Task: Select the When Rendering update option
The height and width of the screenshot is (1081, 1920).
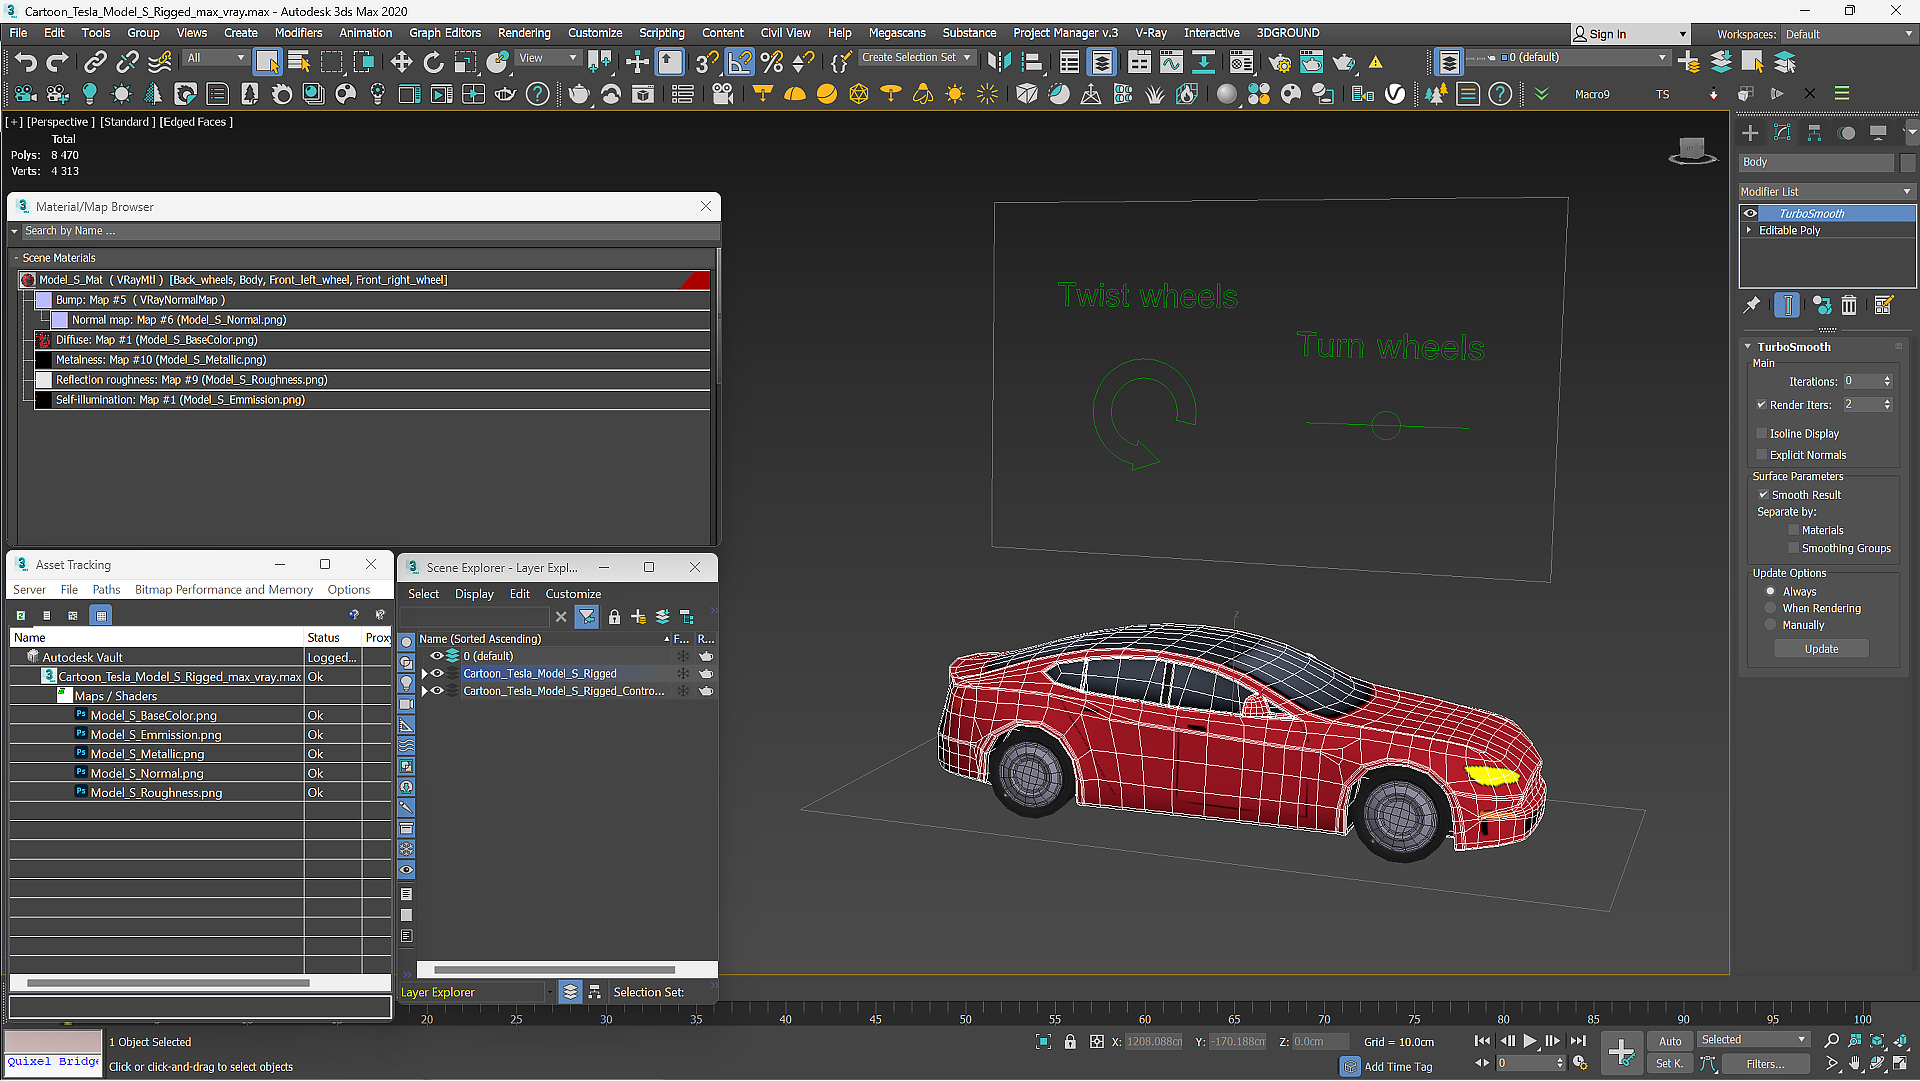Action: tap(1771, 608)
